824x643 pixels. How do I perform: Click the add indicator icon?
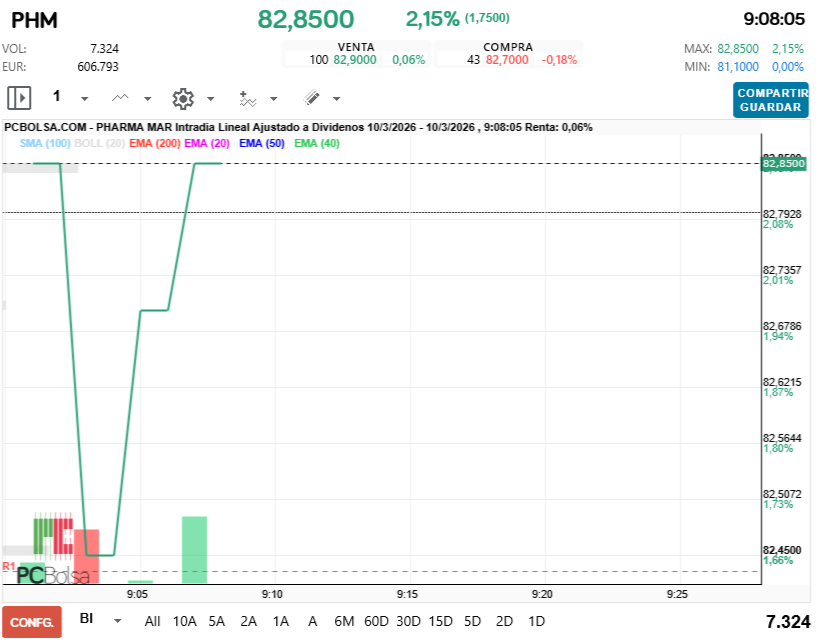248,97
